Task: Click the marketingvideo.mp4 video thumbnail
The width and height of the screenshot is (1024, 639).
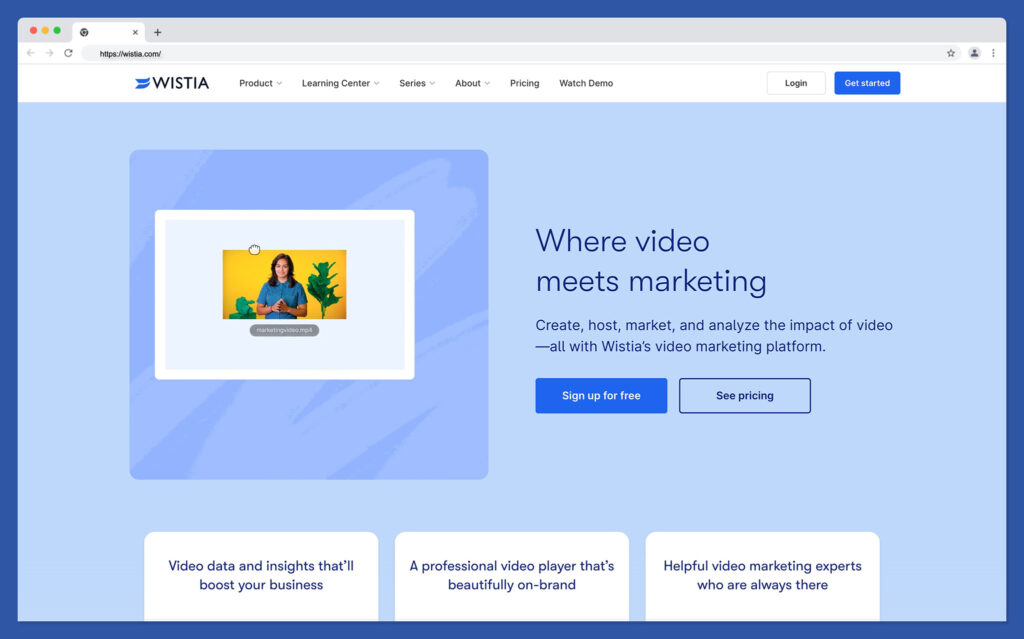Action: [x=284, y=285]
